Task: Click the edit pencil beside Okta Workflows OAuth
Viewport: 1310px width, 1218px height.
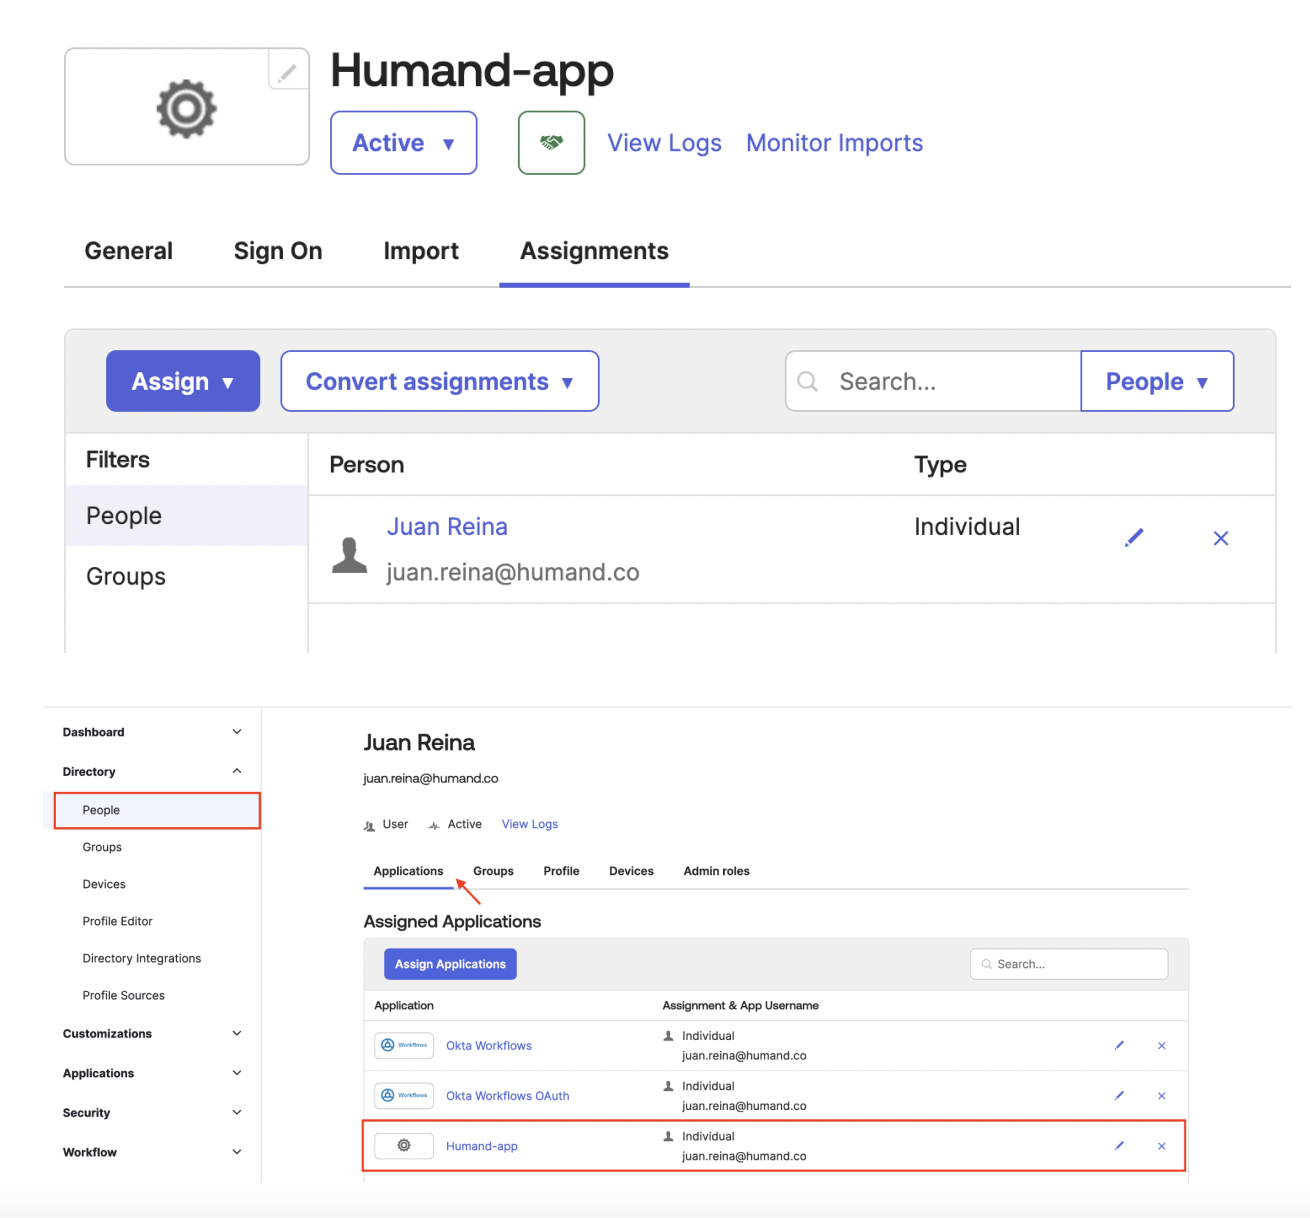Action: pyautogui.click(x=1119, y=1095)
